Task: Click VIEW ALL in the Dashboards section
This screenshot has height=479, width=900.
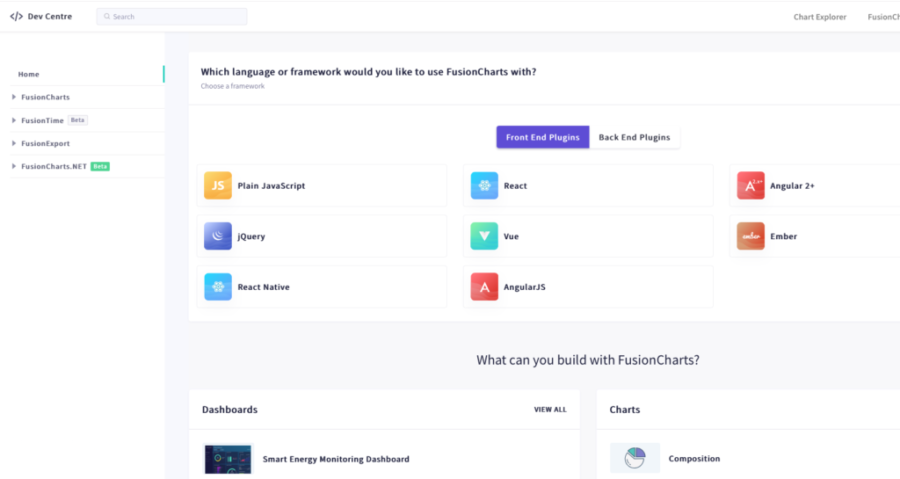Action: click(x=550, y=410)
